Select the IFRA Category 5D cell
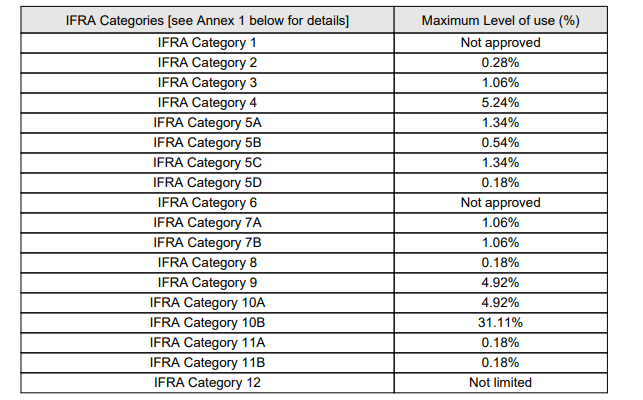The width and height of the screenshot is (643, 400). 207,183
